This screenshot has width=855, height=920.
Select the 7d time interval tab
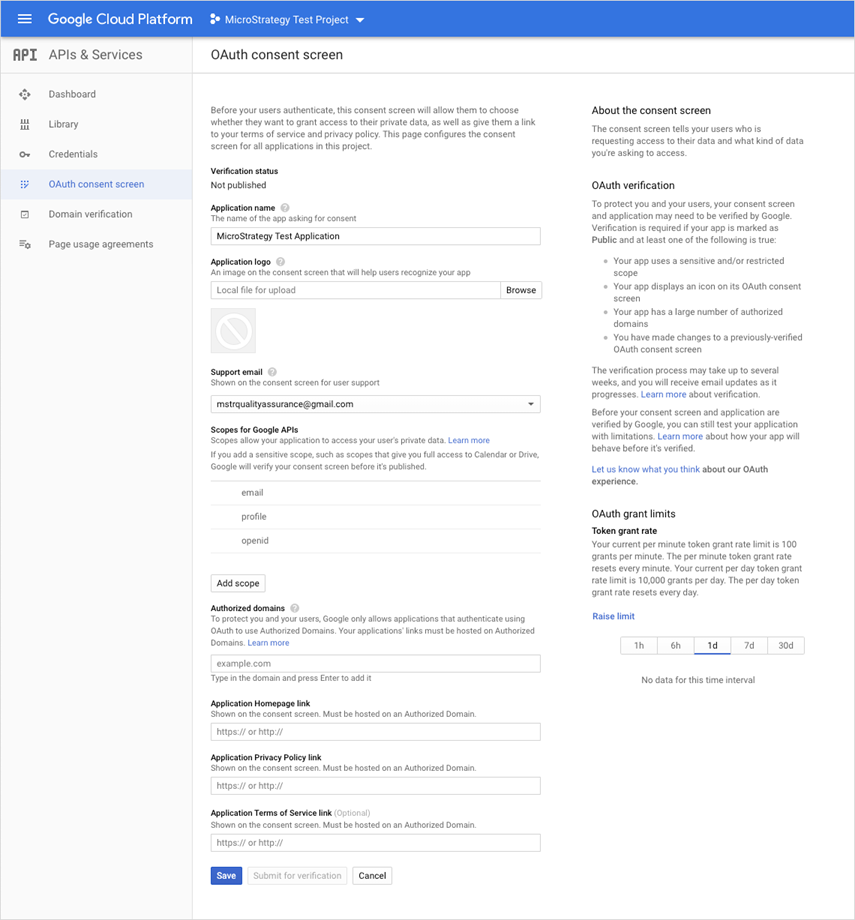coord(749,645)
